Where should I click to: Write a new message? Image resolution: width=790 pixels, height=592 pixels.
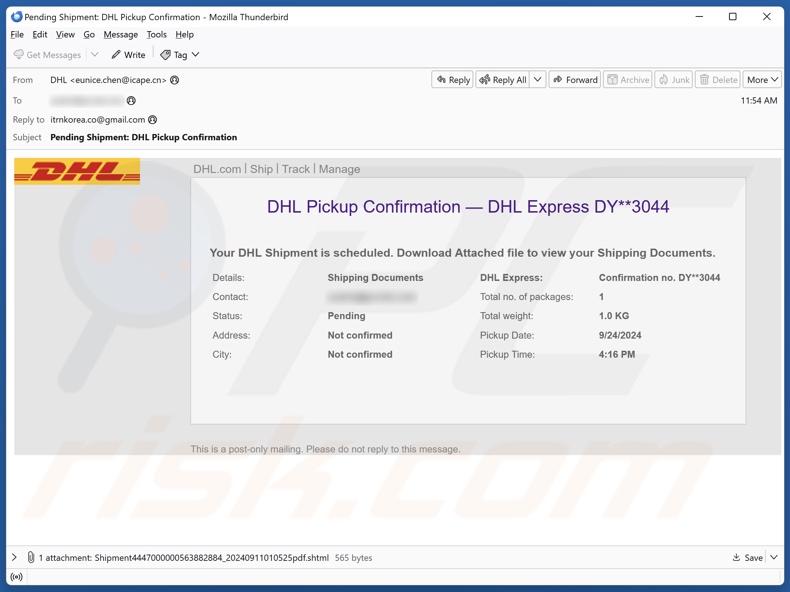click(x=128, y=54)
